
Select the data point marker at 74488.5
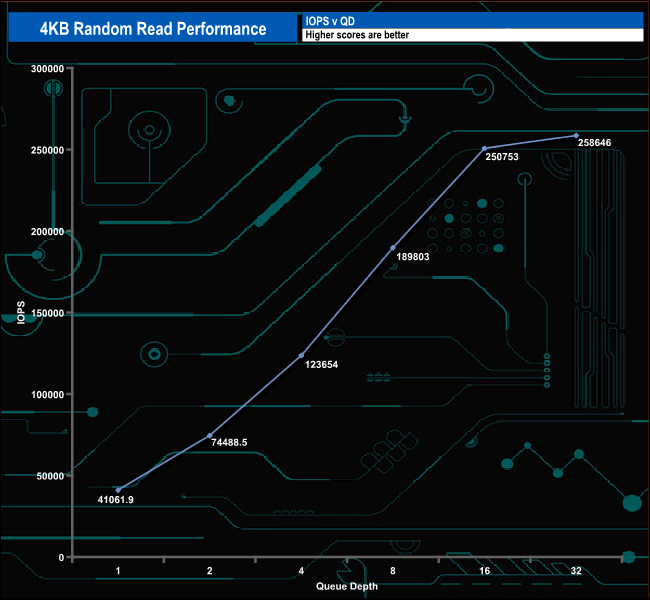click(210, 435)
